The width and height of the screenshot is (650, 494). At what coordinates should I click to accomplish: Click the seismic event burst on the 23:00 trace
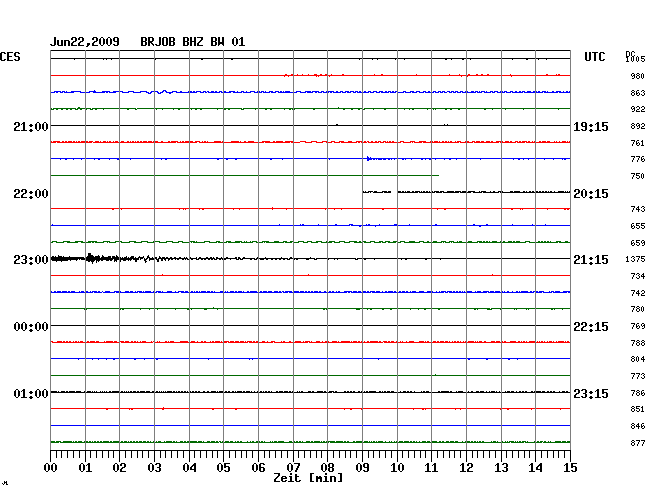[92, 259]
